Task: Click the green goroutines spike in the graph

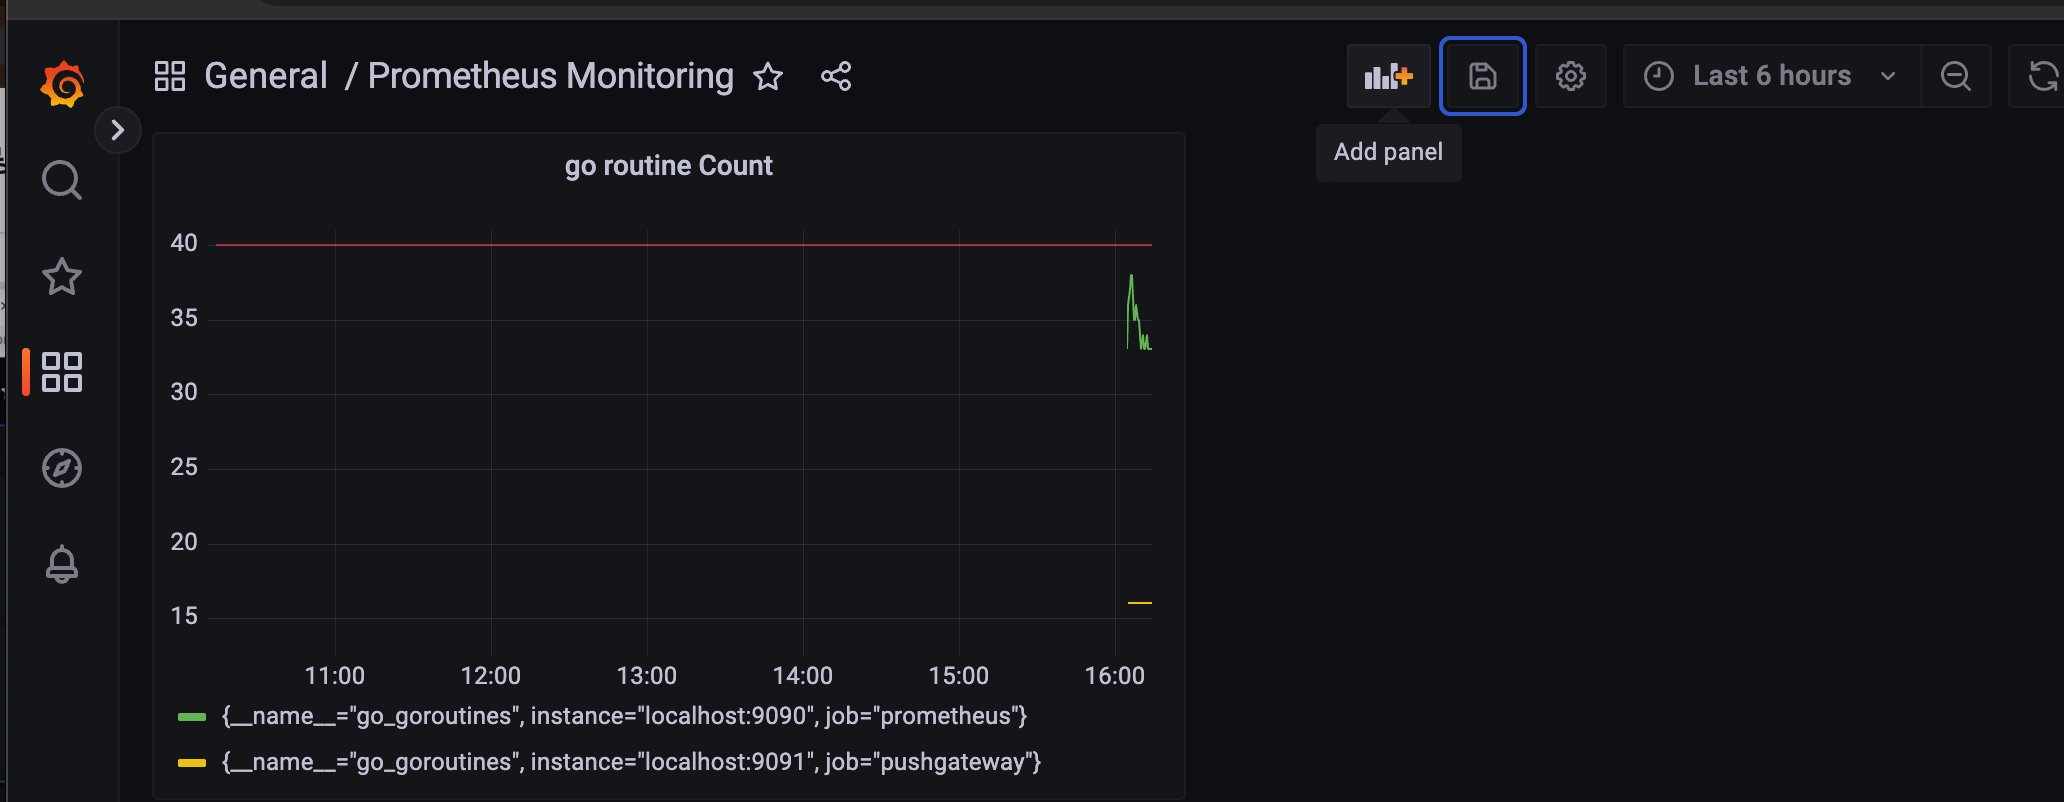Action: pyautogui.click(x=1133, y=300)
